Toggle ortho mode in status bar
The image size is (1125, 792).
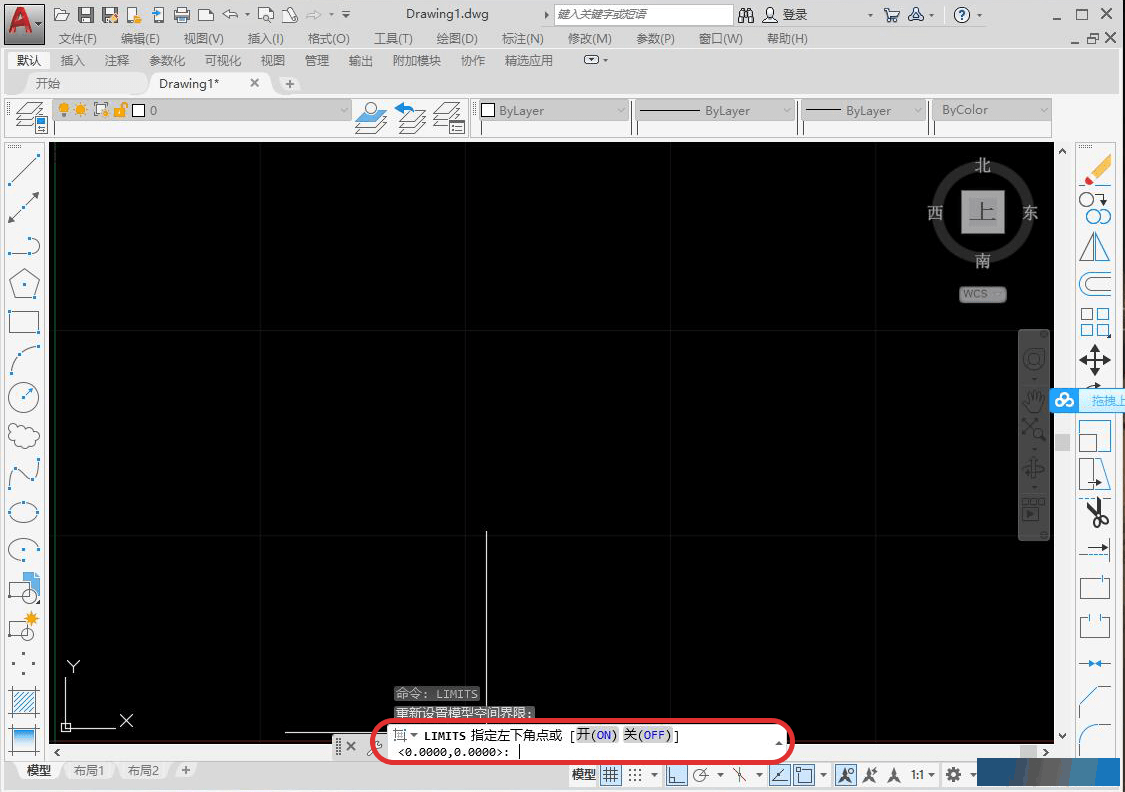coord(676,775)
